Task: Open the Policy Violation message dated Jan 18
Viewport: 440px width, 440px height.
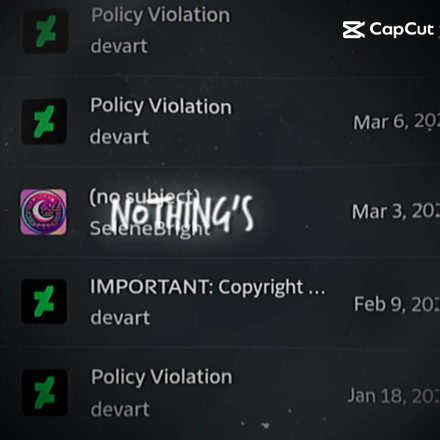Action: [220, 393]
